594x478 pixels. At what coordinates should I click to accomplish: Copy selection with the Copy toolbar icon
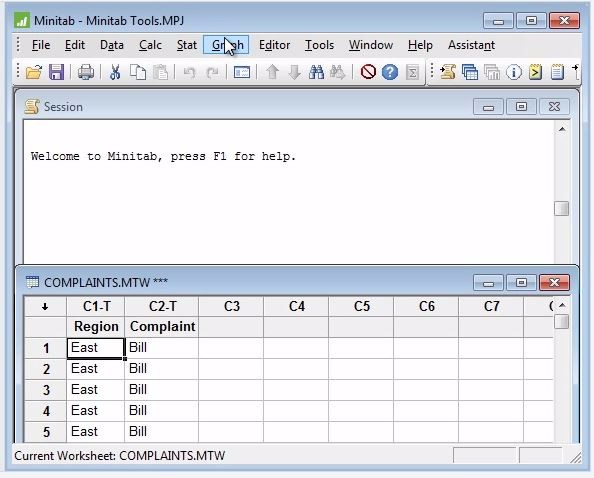click(138, 72)
